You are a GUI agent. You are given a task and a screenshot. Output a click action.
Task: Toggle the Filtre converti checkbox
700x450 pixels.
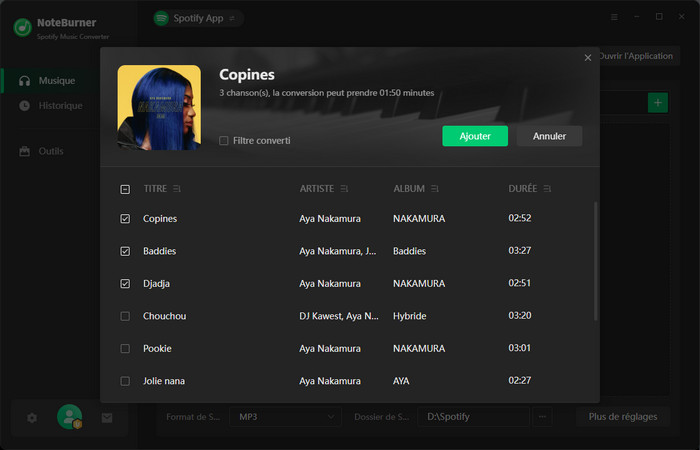[x=224, y=141]
